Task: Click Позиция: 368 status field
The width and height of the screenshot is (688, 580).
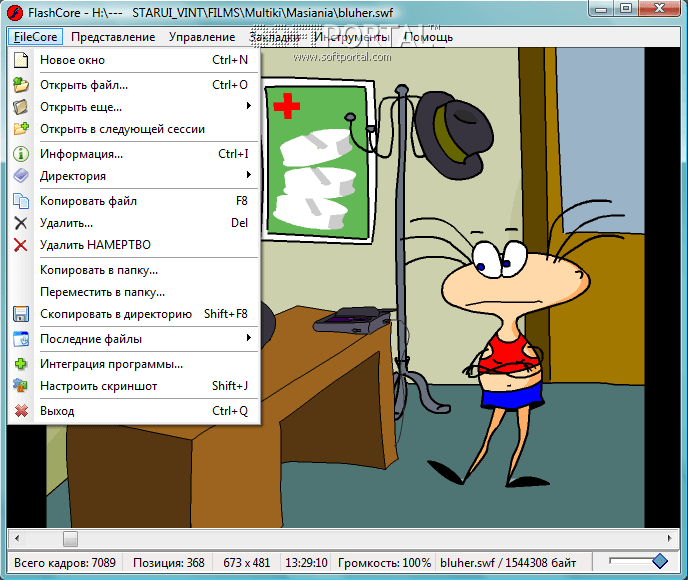Action: click(169, 563)
